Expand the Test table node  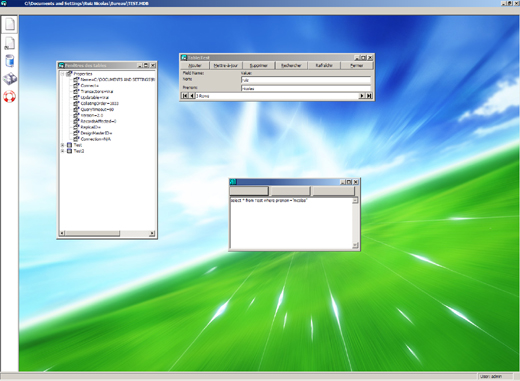coord(62,145)
